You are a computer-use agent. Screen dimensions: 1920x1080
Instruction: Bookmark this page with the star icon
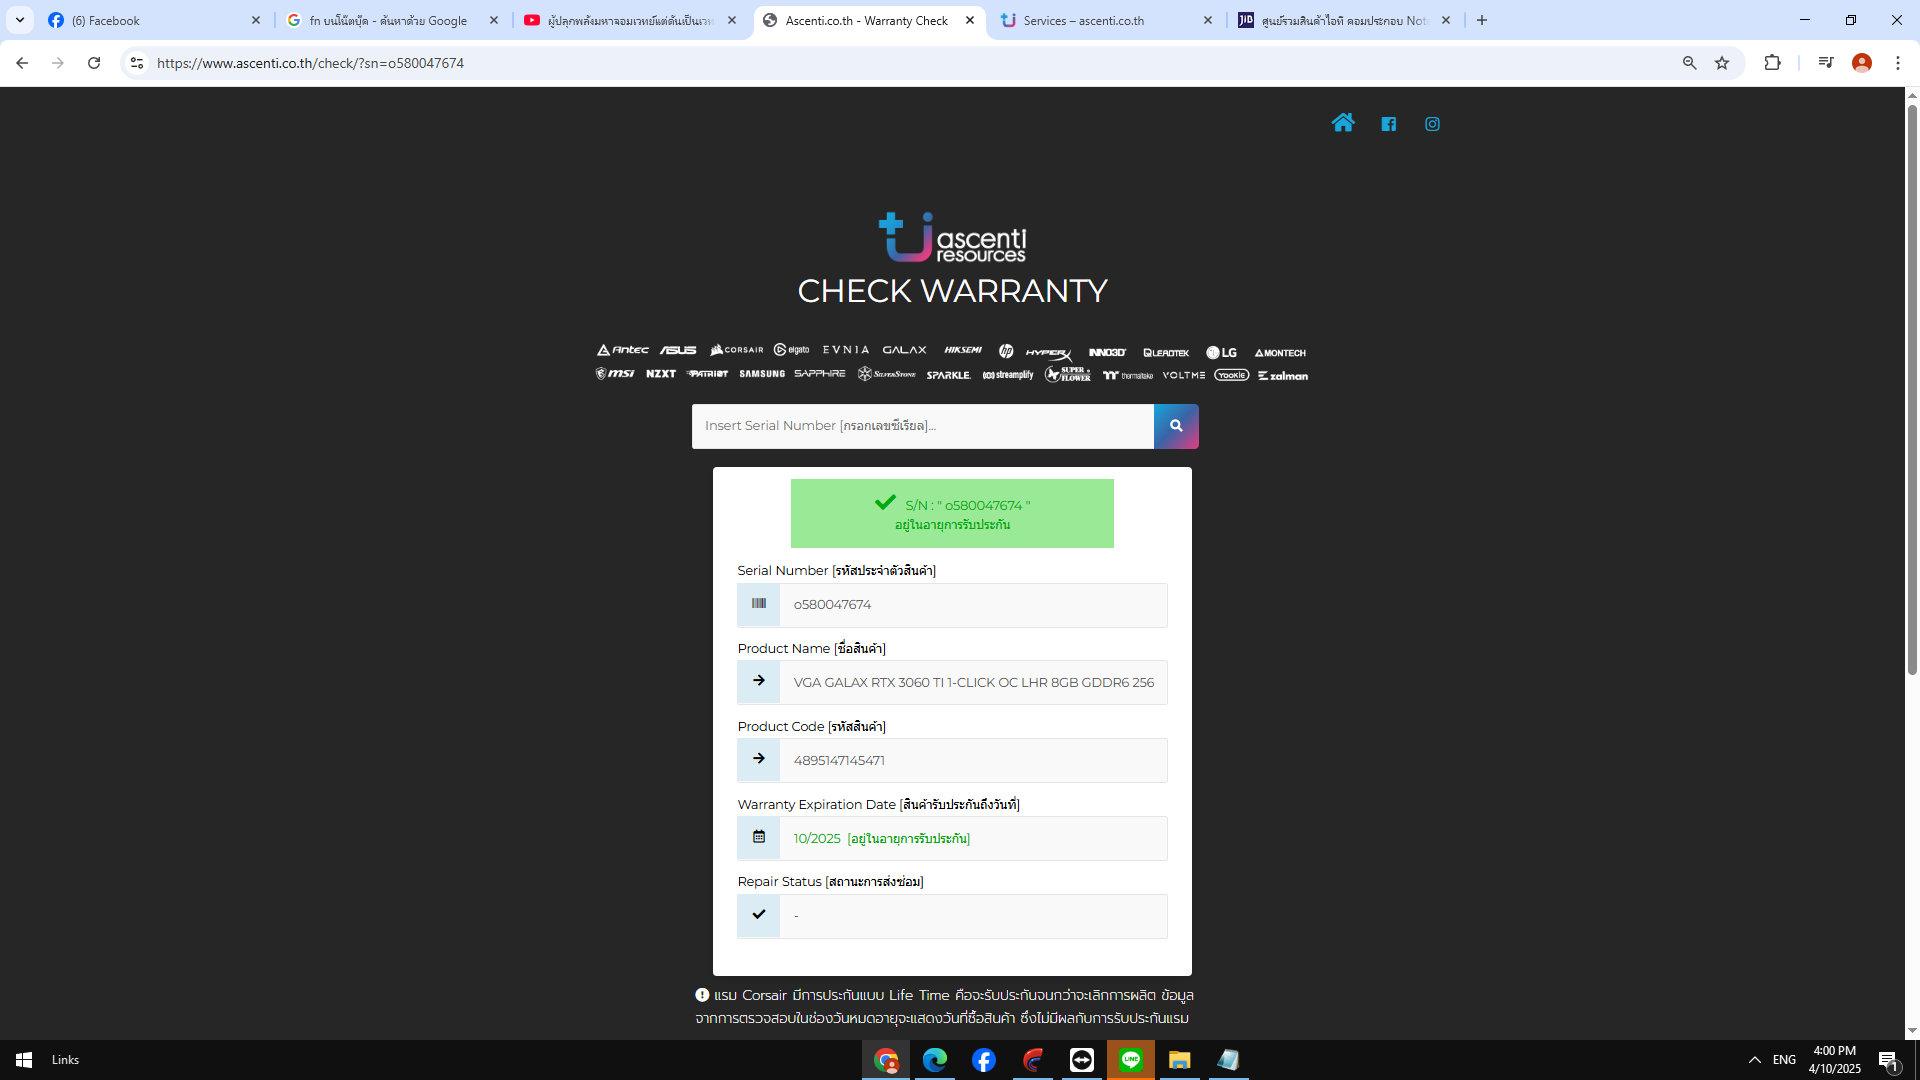pos(1722,63)
